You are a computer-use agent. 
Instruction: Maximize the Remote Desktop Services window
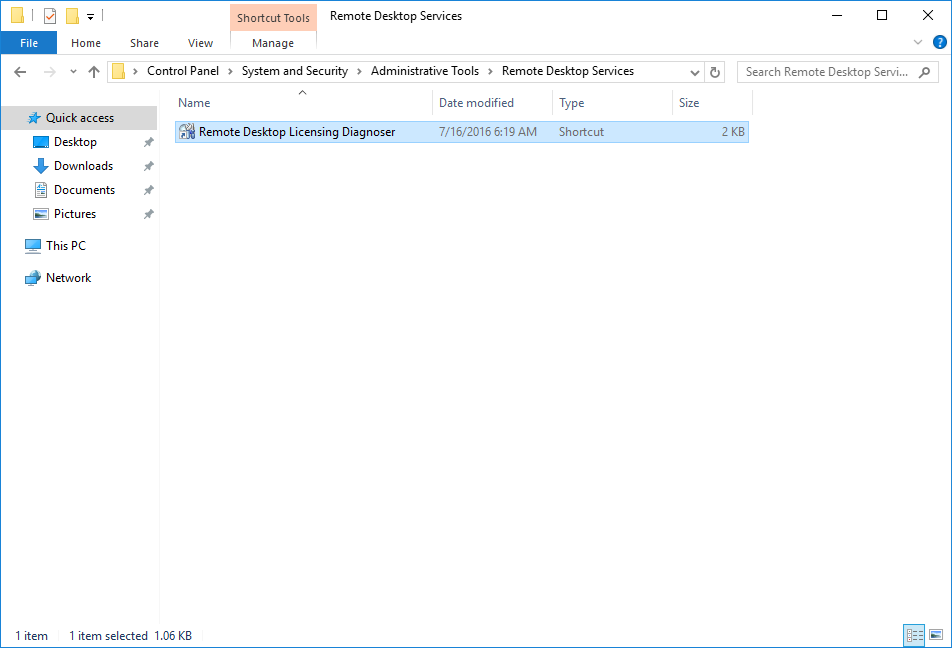click(x=882, y=16)
